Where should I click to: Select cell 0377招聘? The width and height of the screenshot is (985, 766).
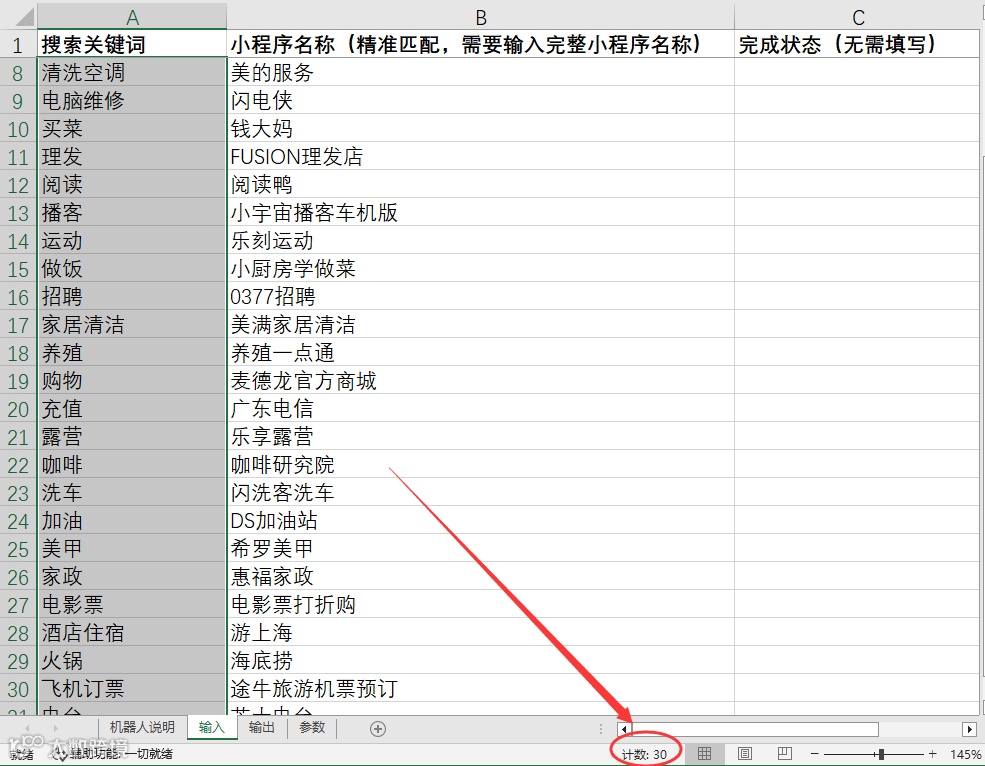[x=481, y=297]
